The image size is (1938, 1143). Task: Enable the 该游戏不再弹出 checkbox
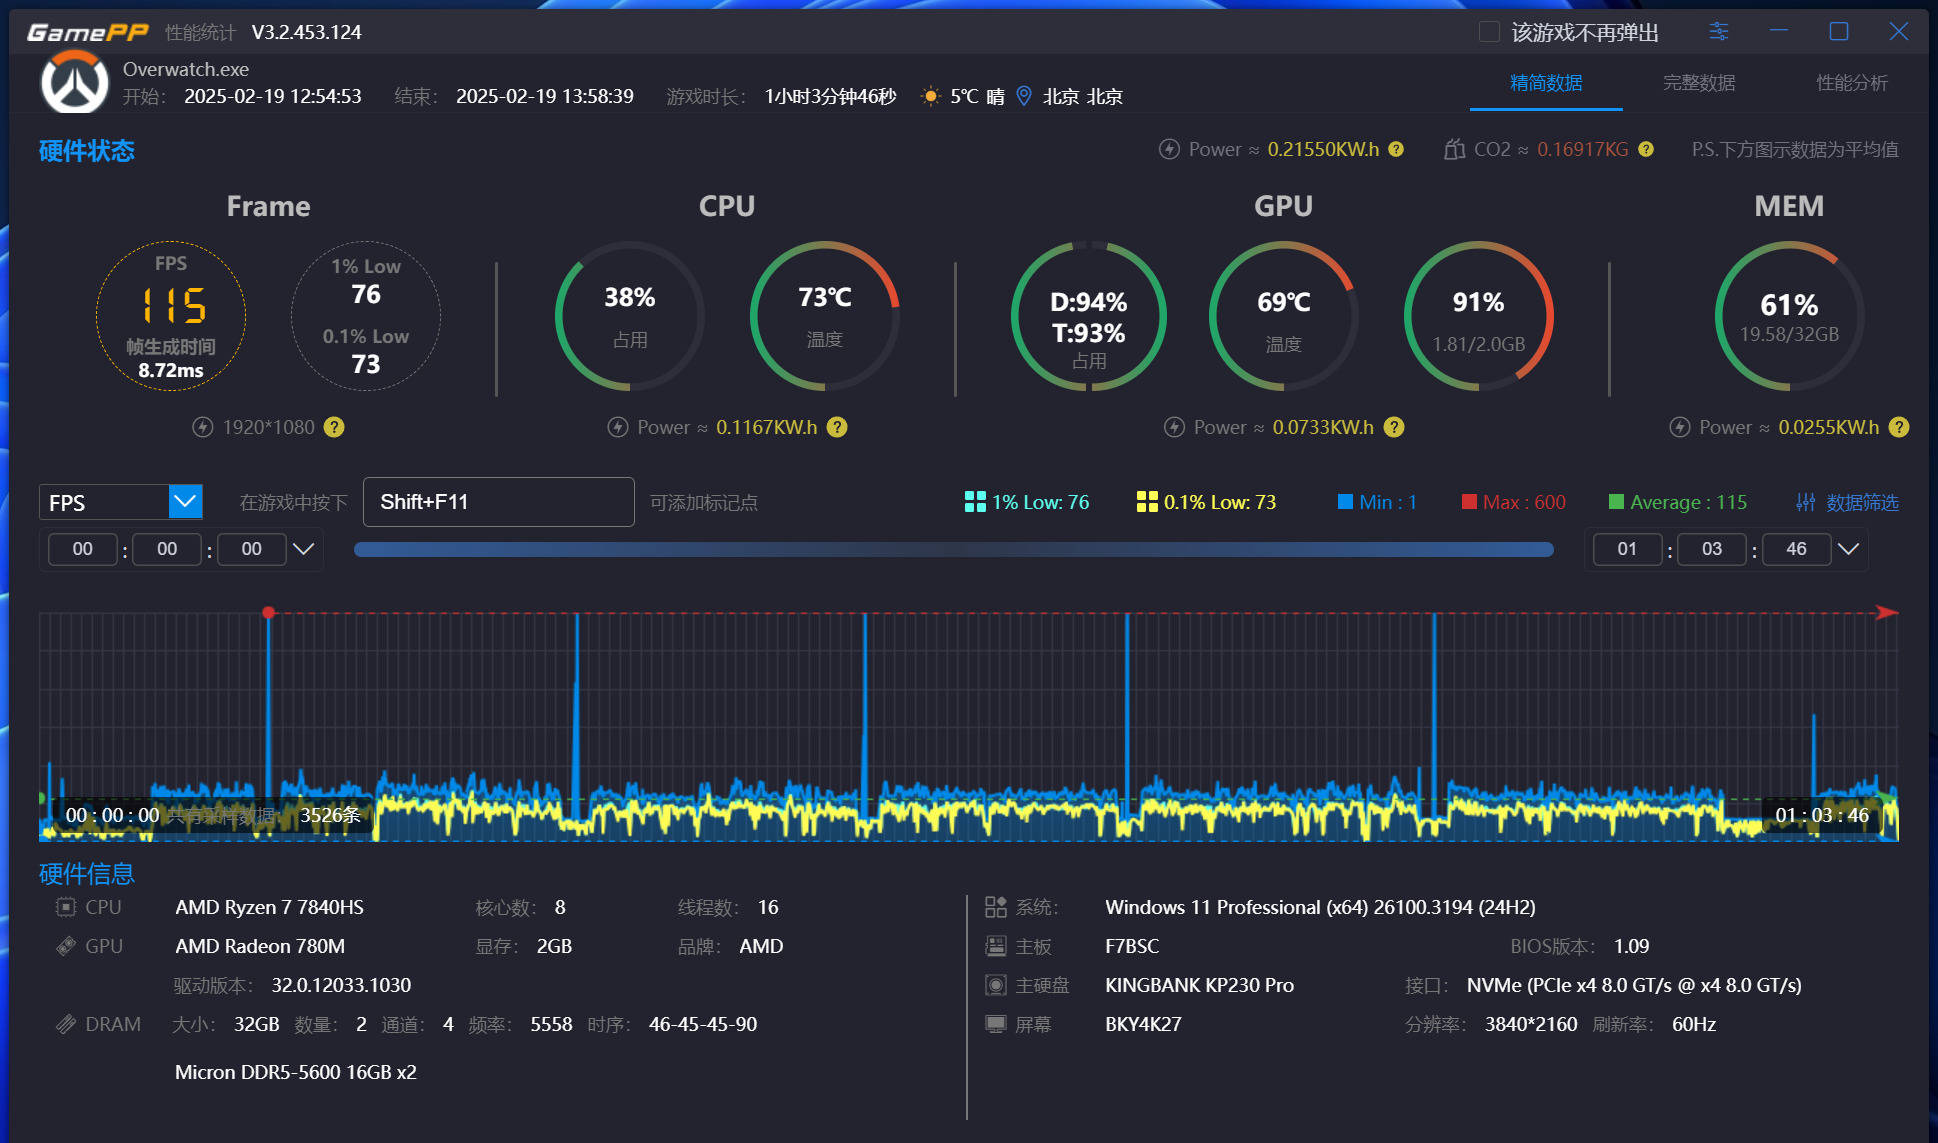(x=1489, y=32)
